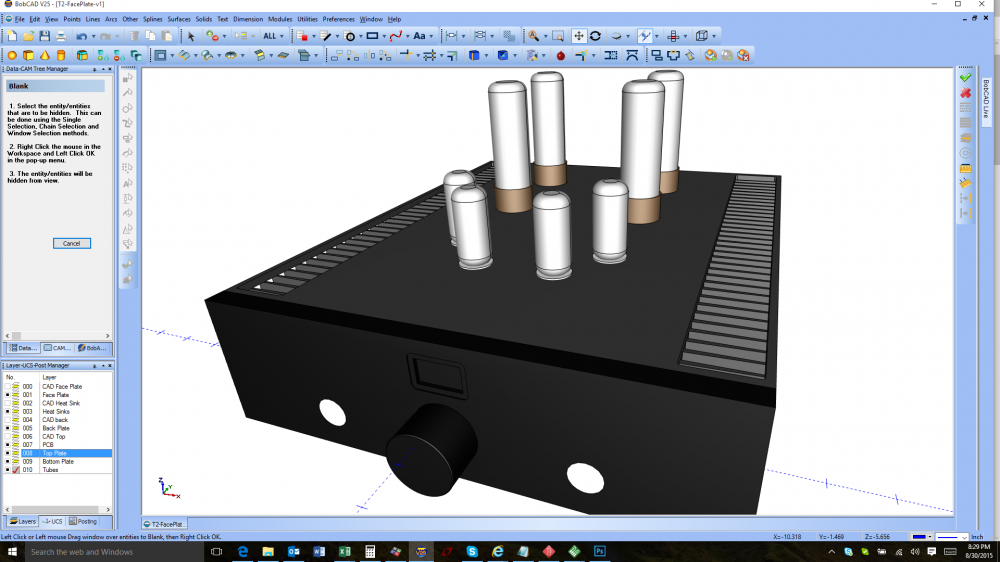The image size is (1000, 562).
Task: Switch to the UCS tab
Action: [55, 521]
